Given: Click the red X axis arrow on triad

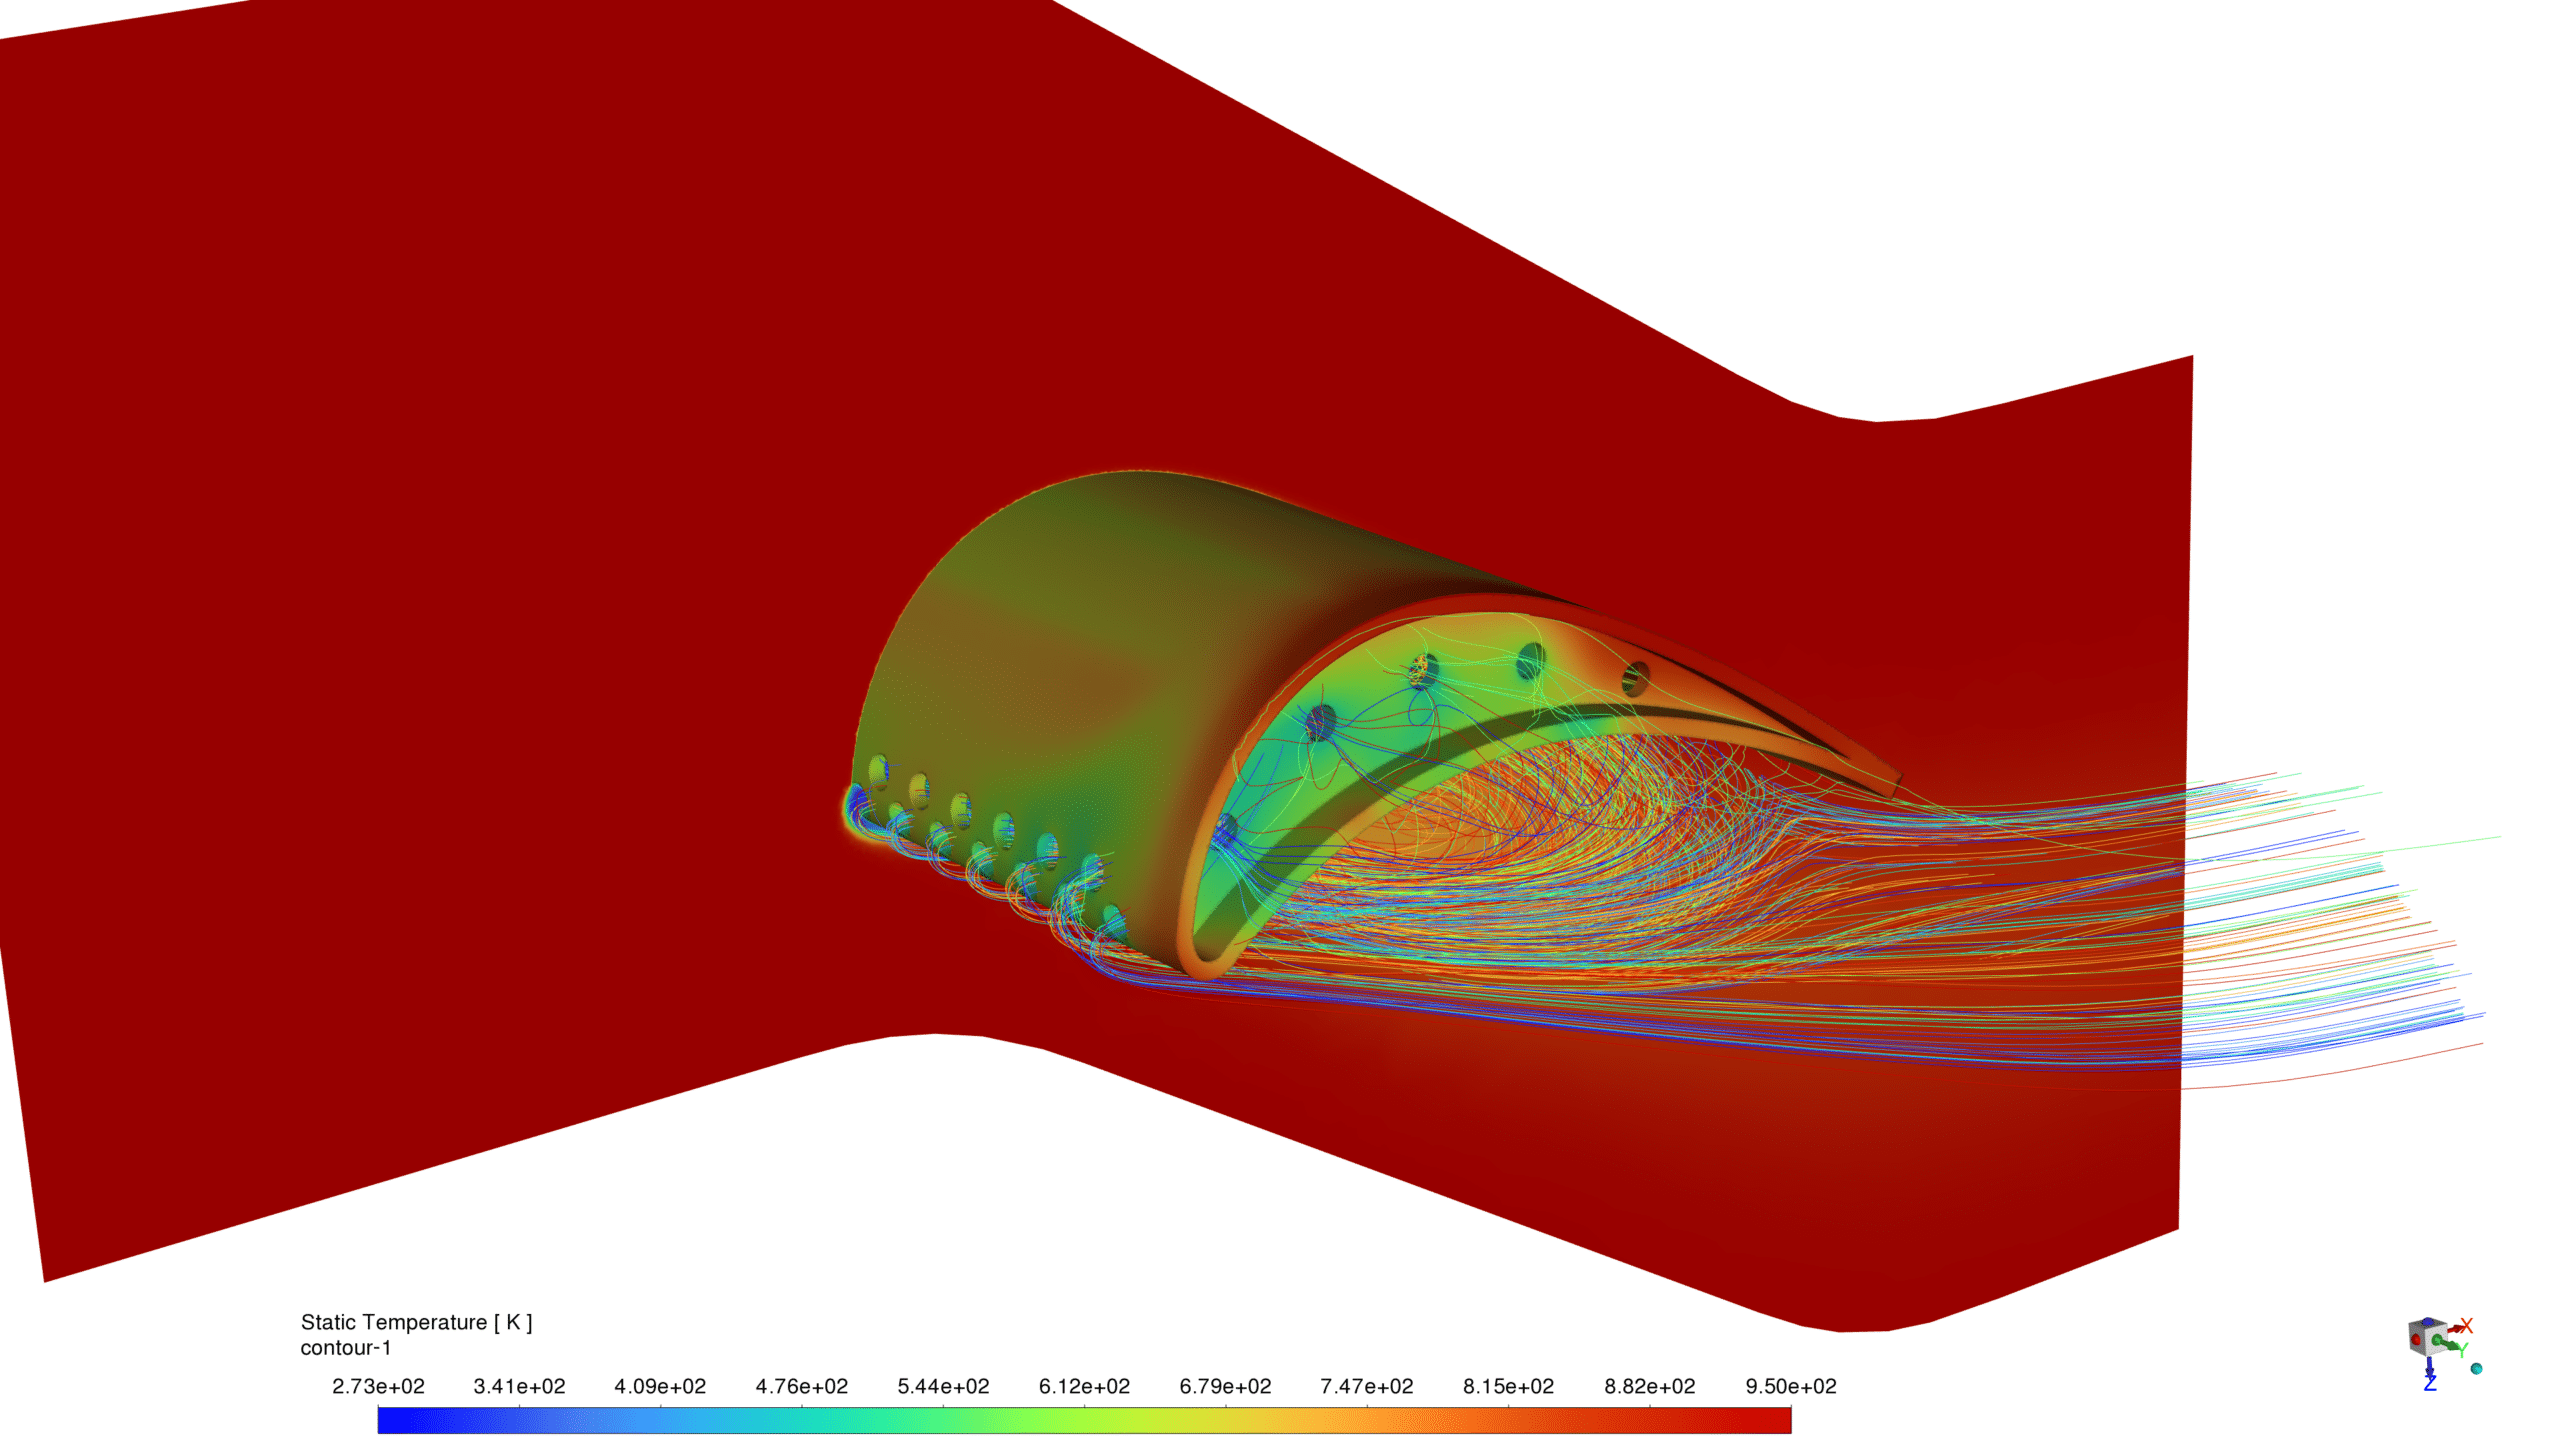Looking at the screenshot, I should click(2456, 1329).
